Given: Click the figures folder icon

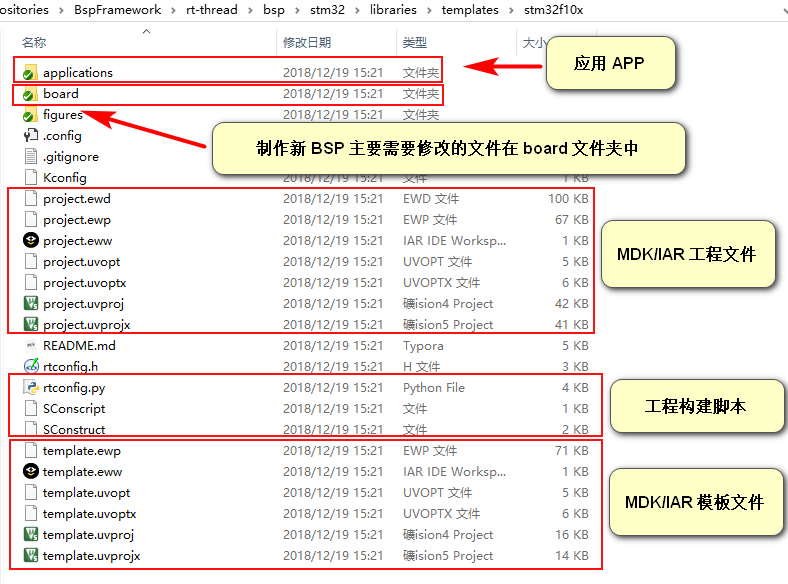Looking at the screenshot, I should (x=30, y=115).
